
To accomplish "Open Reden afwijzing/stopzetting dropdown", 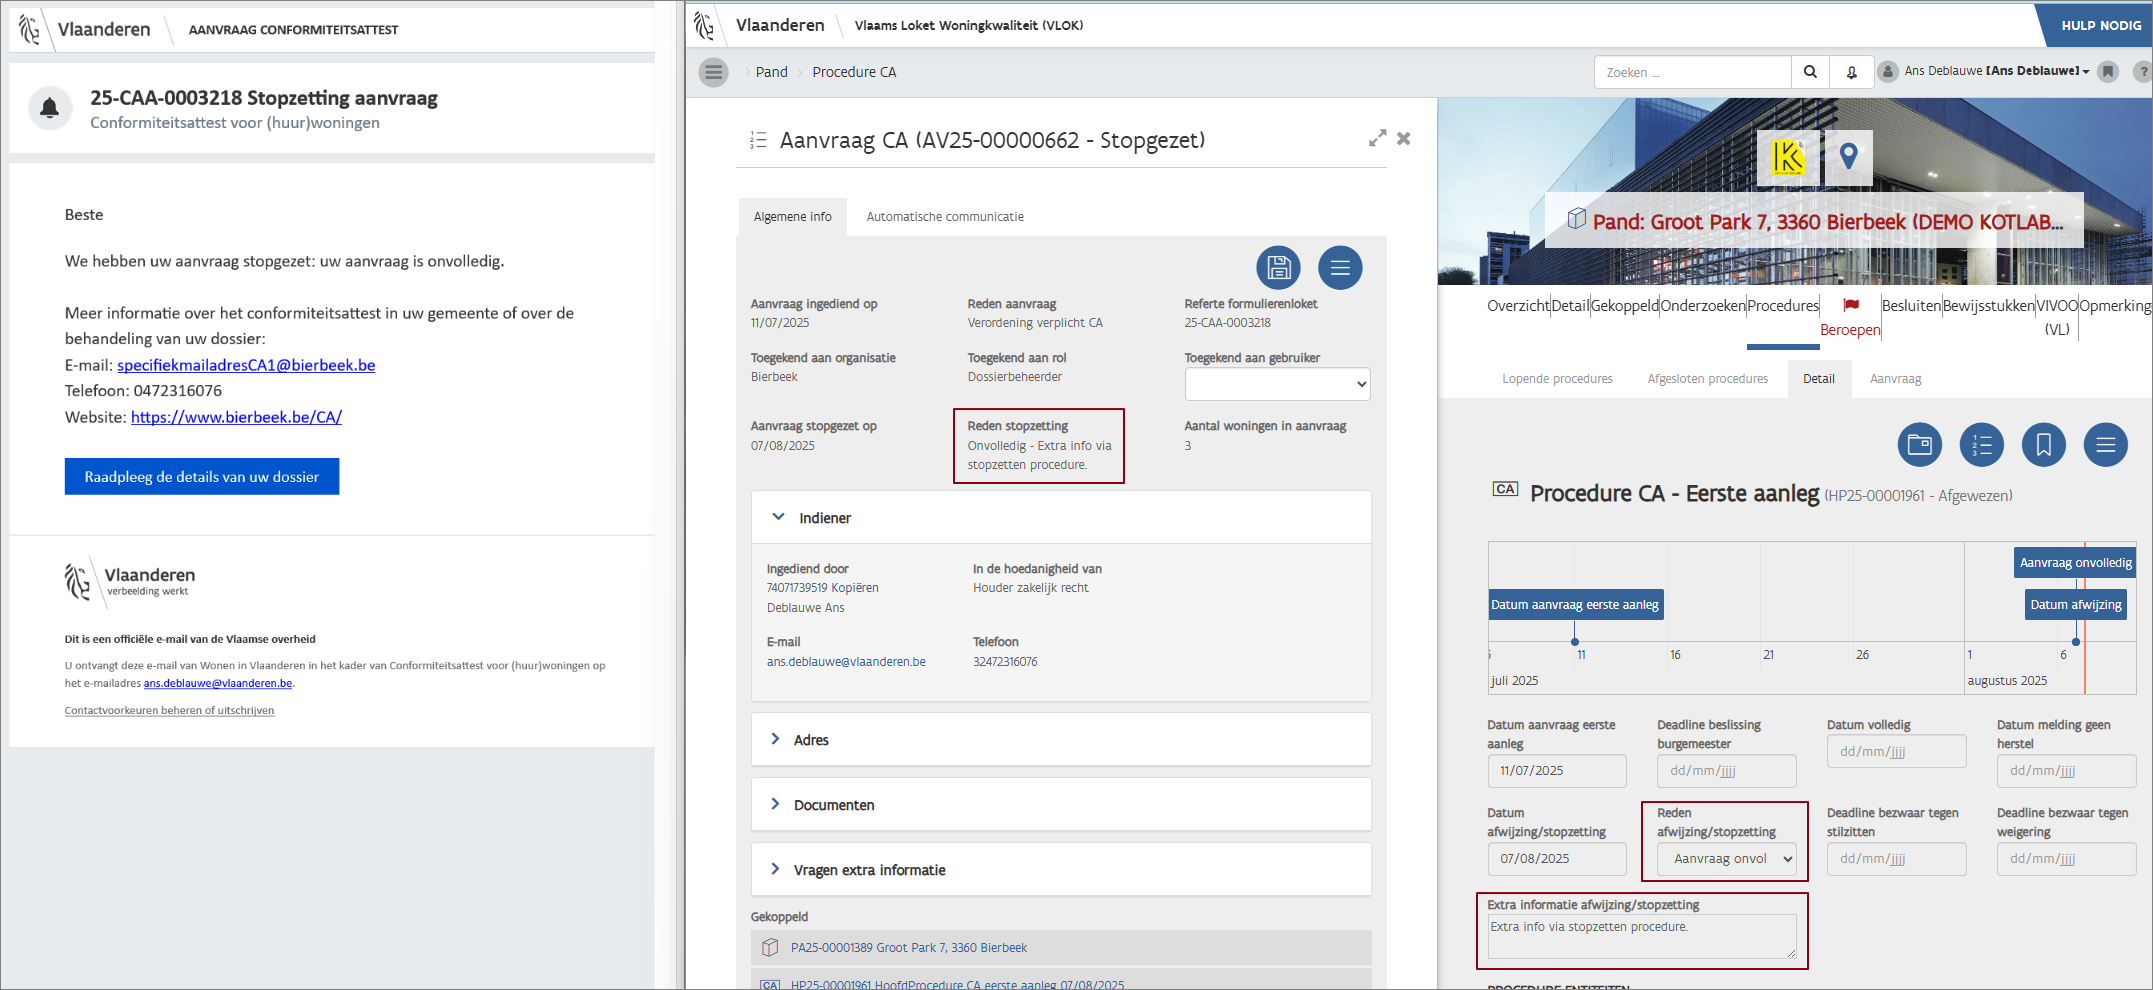I will (x=1726, y=859).
